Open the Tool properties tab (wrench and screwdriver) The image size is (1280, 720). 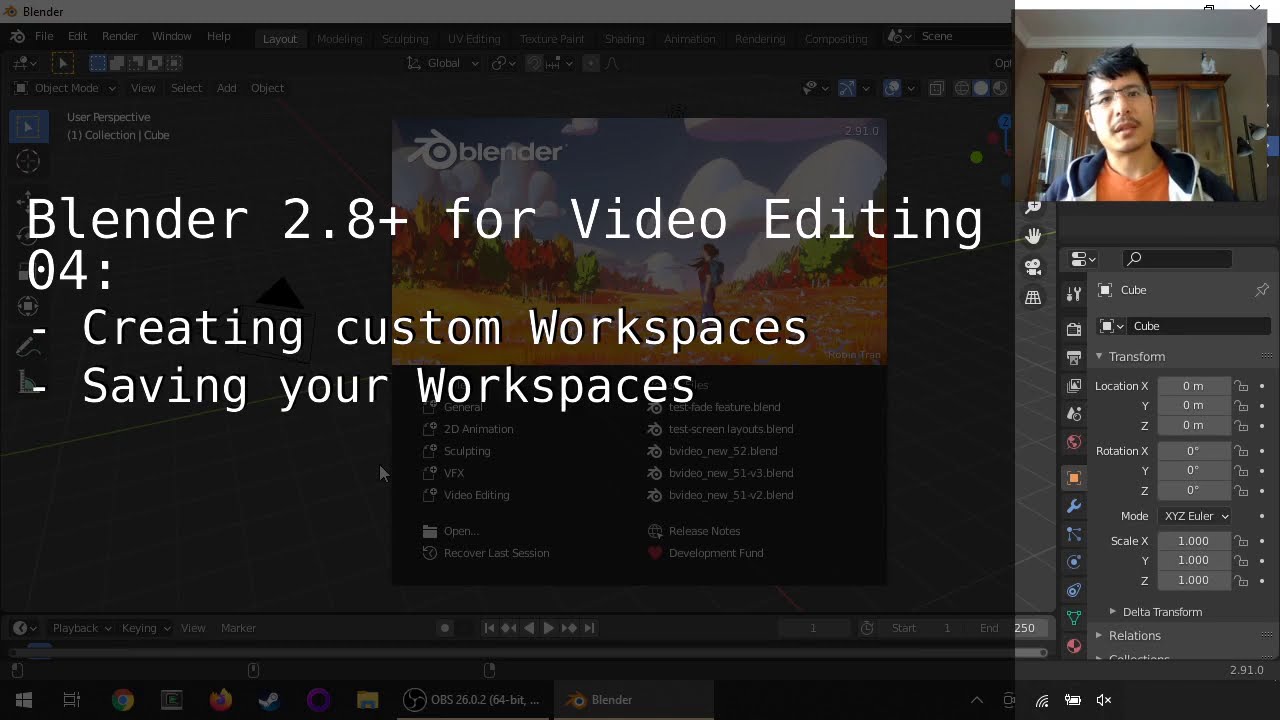[x=1074, y=294]
